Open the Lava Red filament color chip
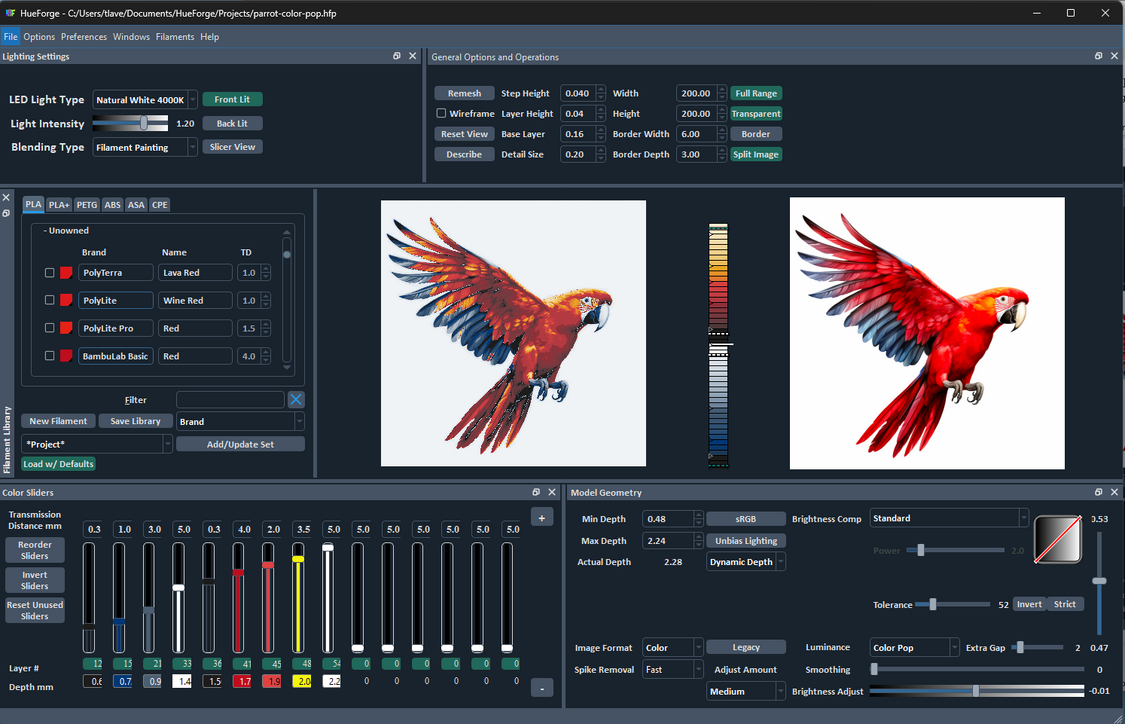1125x724 pixels. click(x=68, y=272)
